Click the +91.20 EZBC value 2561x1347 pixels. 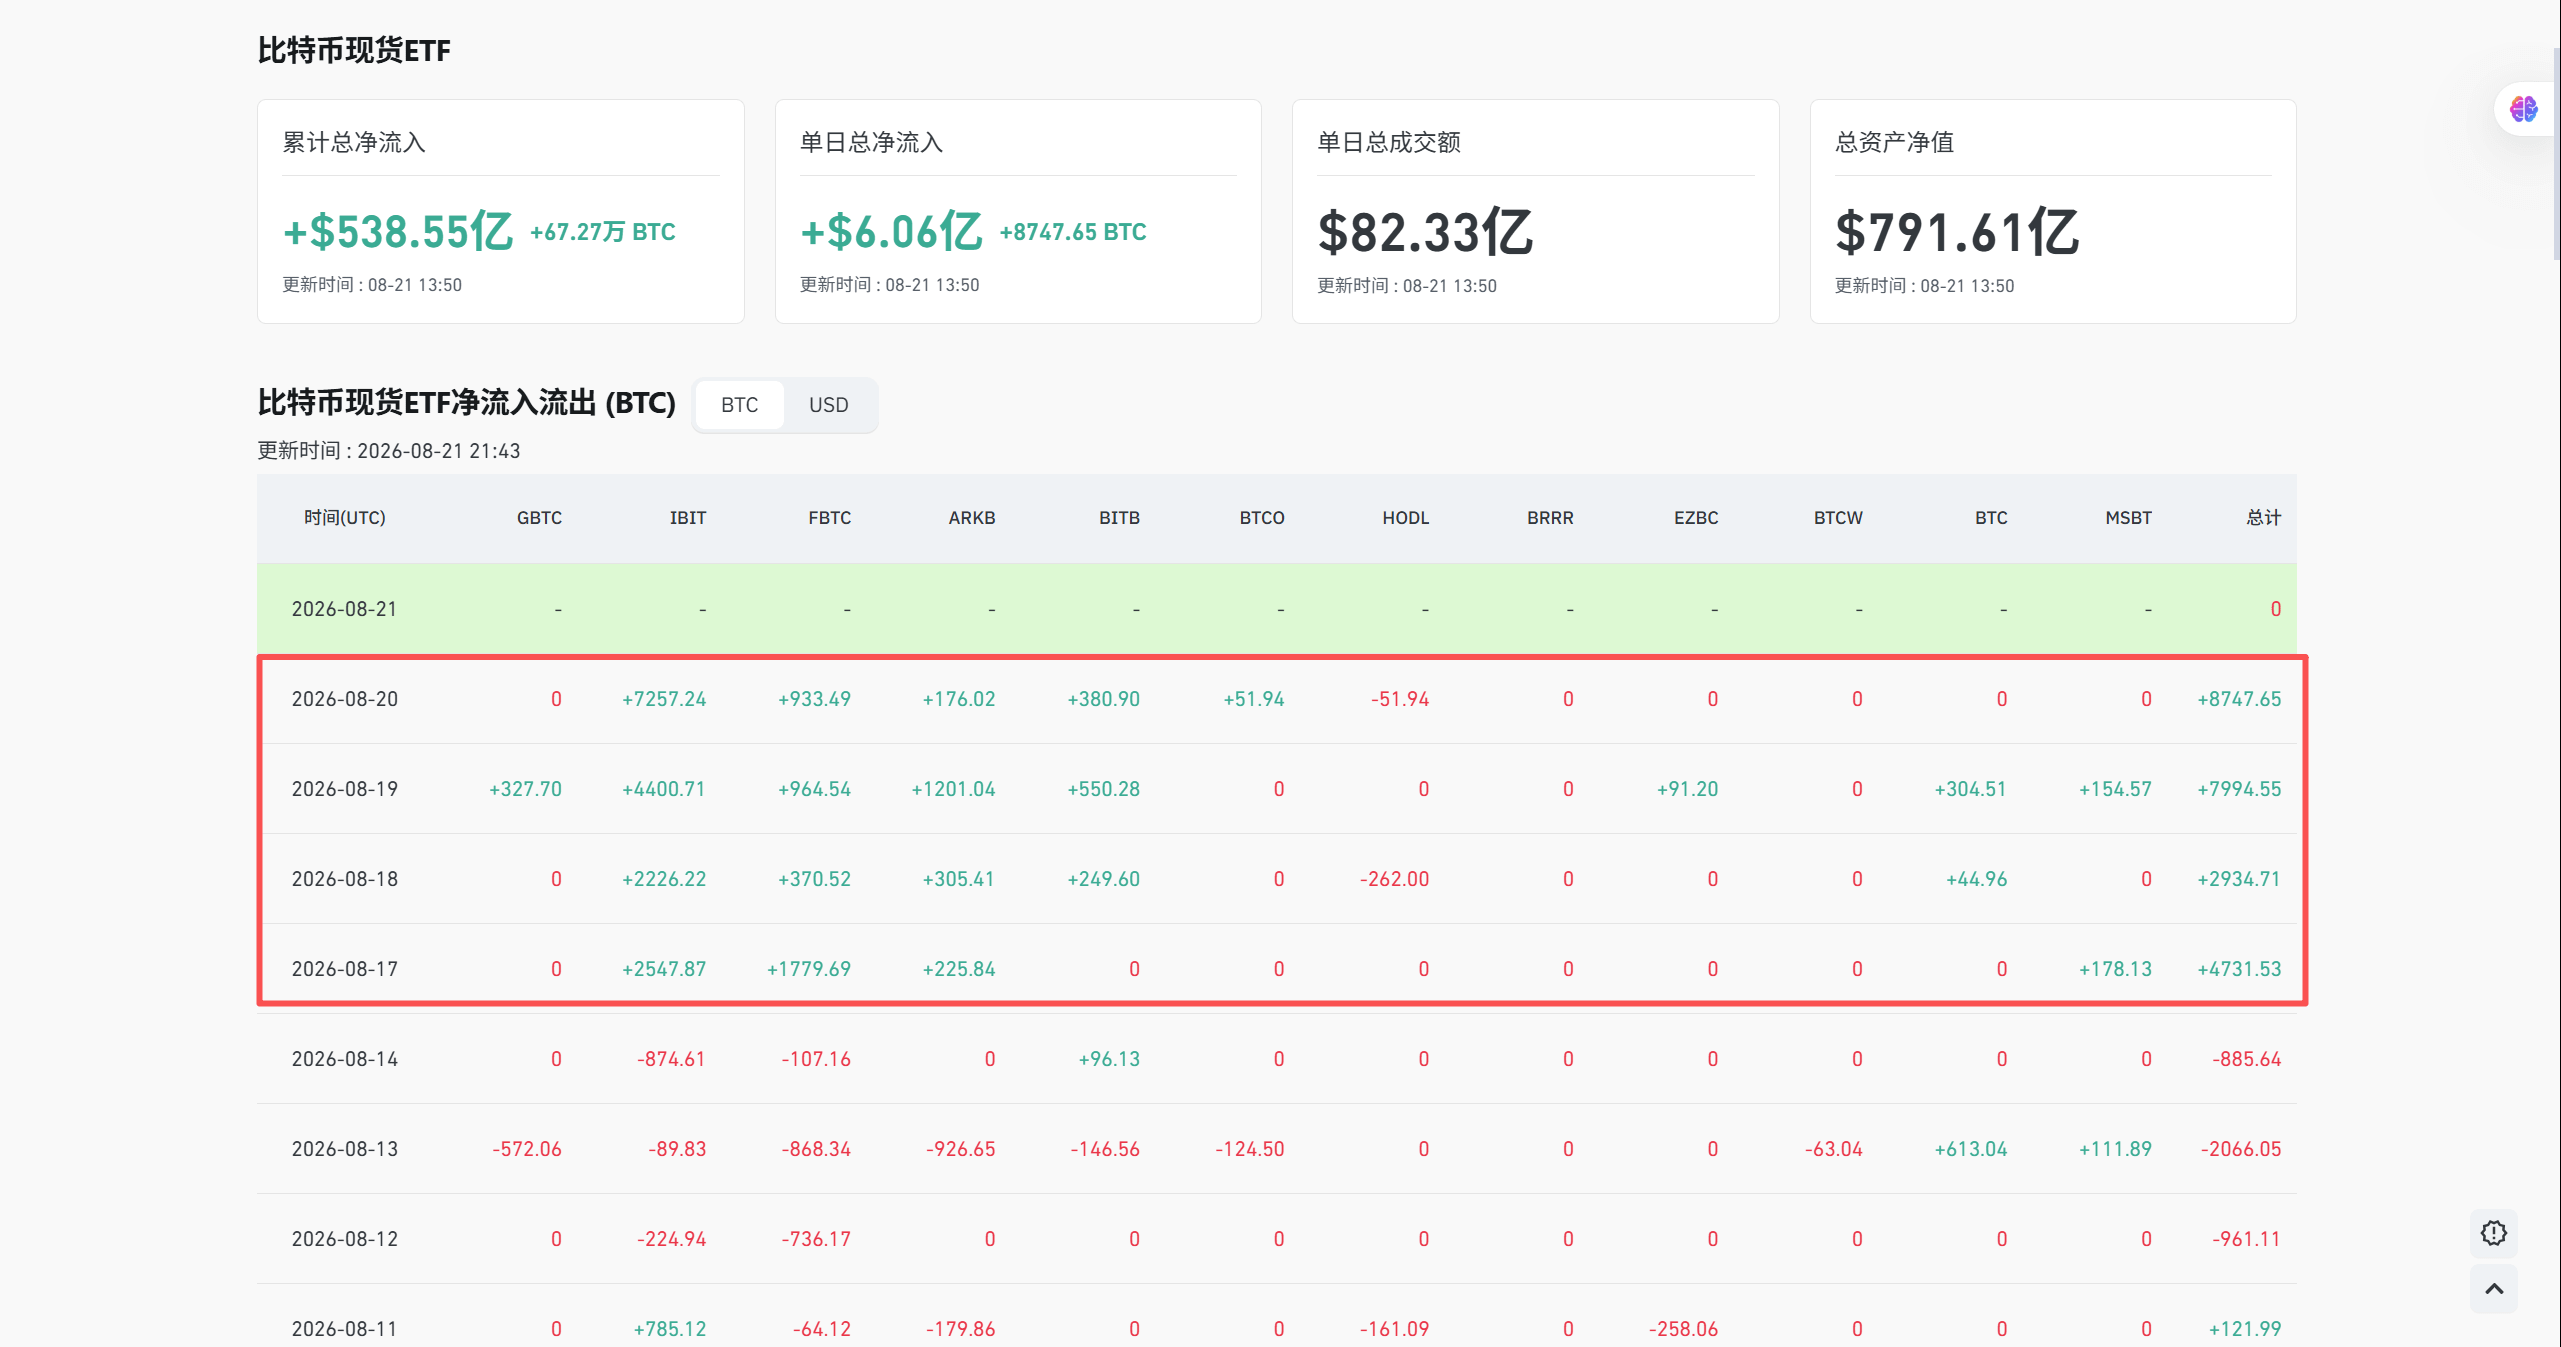[x=1687, y=789]
